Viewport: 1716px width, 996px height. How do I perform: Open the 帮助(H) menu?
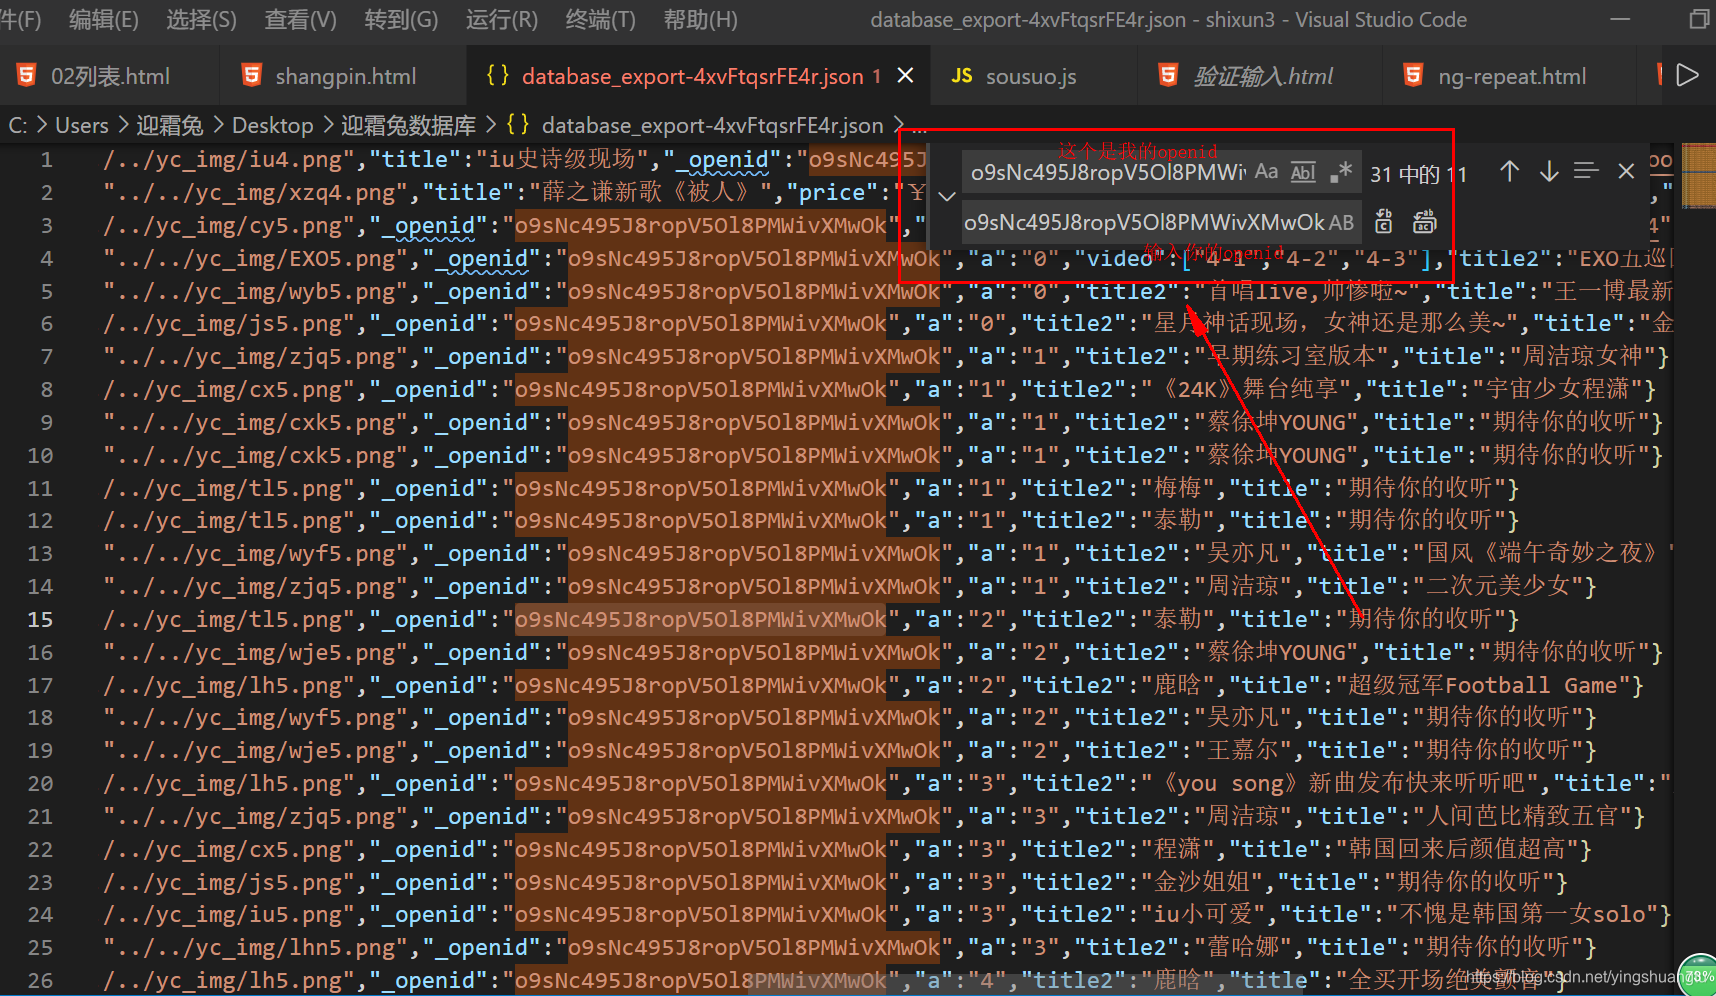[700, 20]
